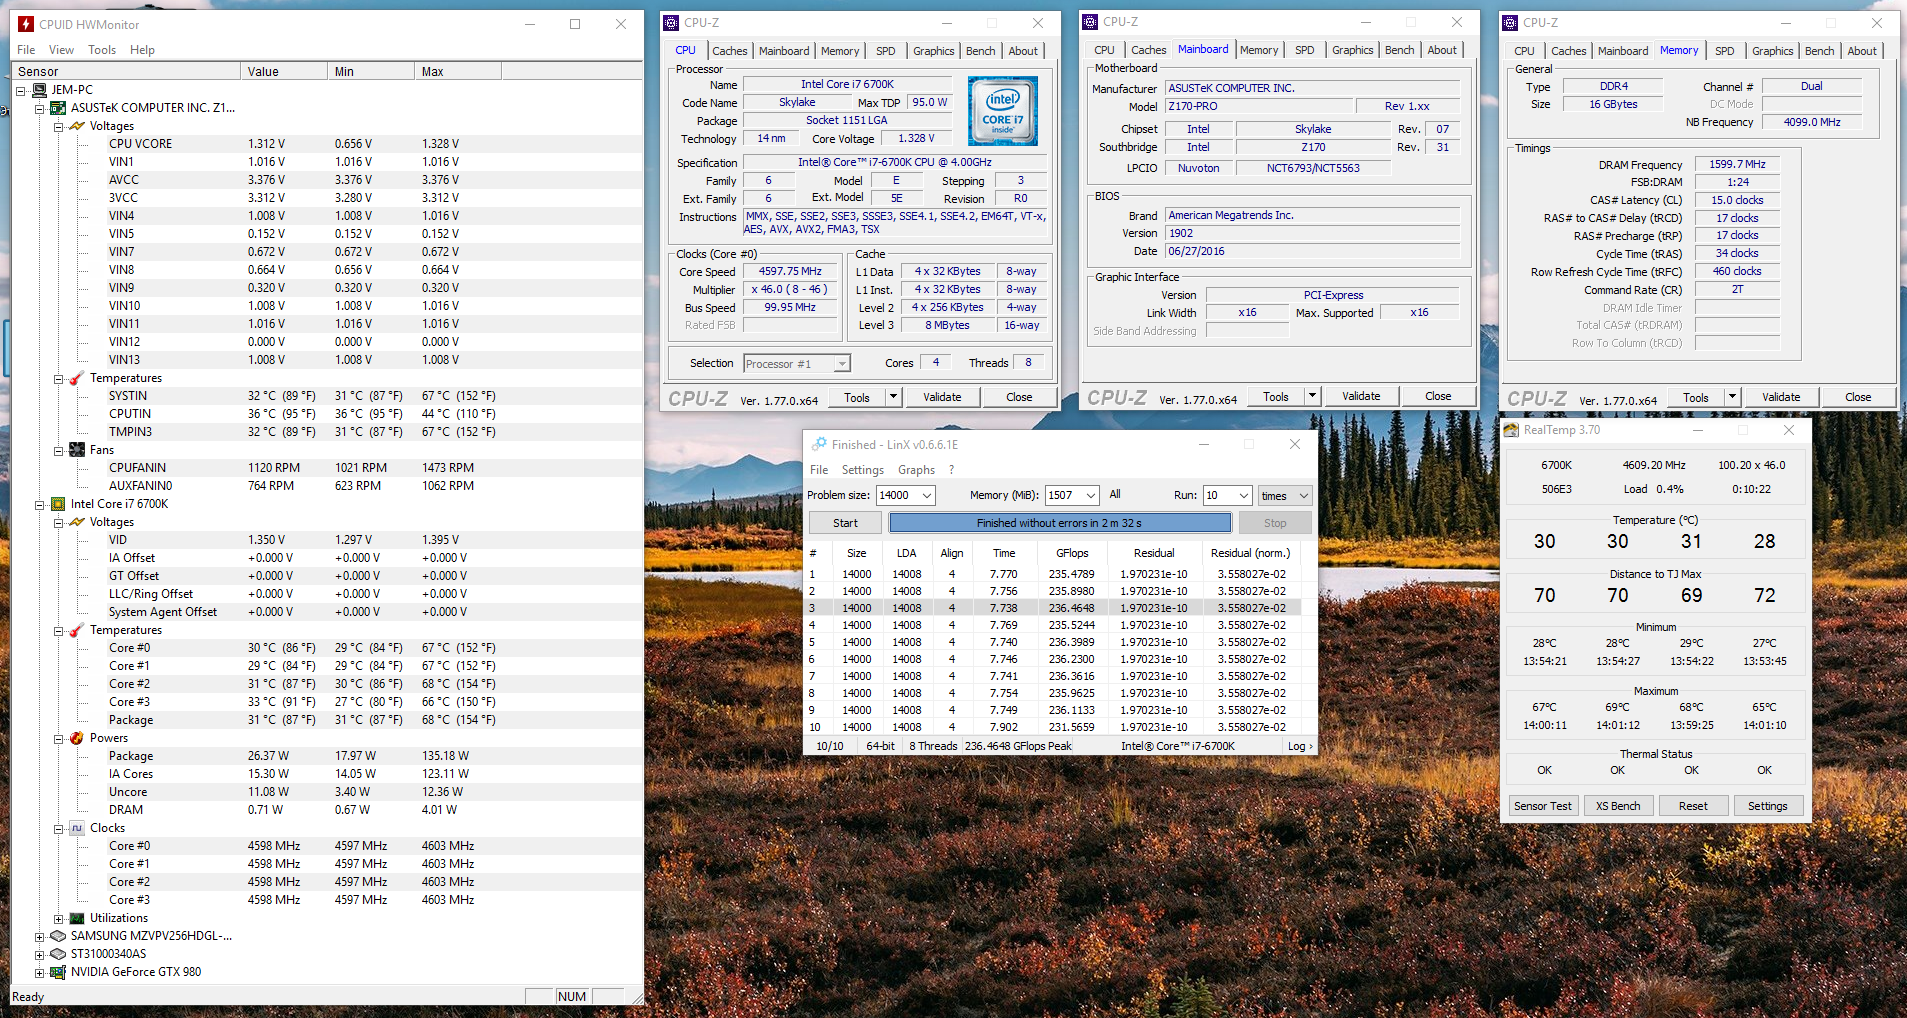Click the Voltages icon under Intel Core i7 6700K
Viewport: 1907px width, 1018px height.
point(77,522)
